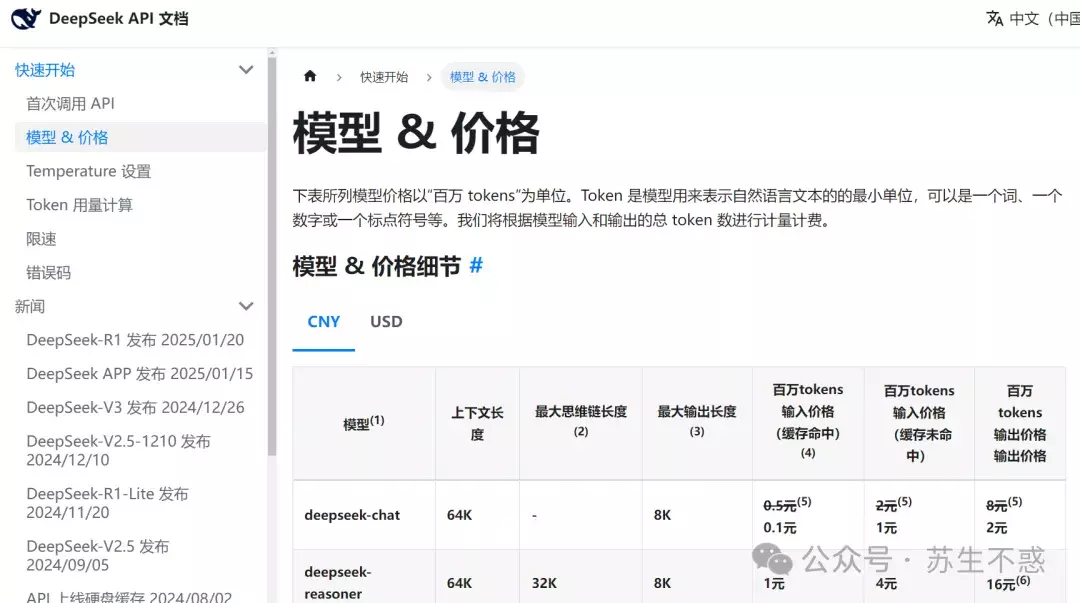The width and height of the screenshot is (1080, 603).
Task: Click the # anchor link beside 模型 & 价格细节
Action: tap(476, 265)
